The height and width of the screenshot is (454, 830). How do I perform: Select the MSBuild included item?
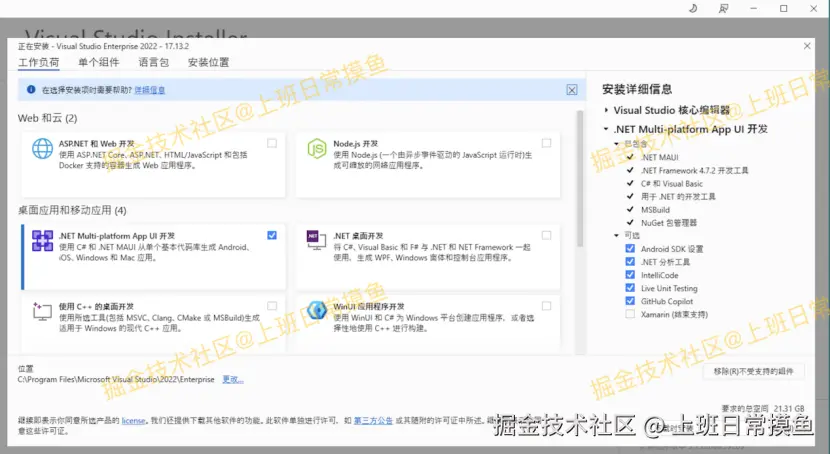655,210
